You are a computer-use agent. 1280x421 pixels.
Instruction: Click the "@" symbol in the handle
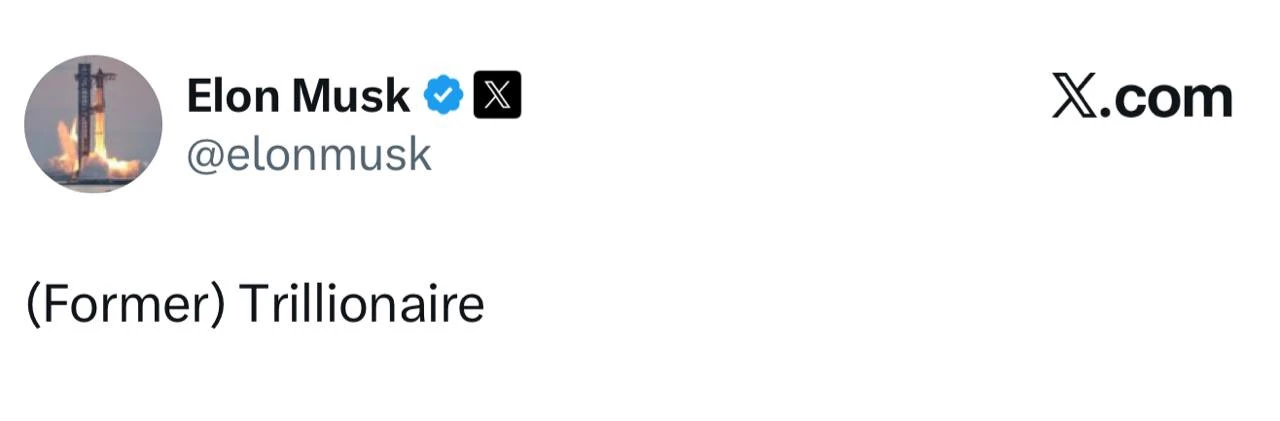[x=205, y=156]
